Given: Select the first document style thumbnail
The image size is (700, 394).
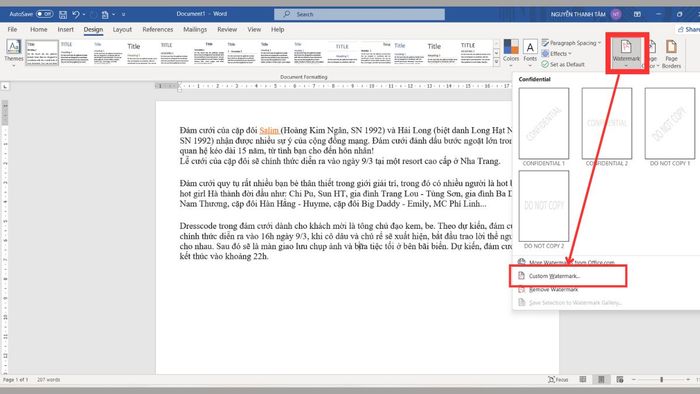Looking at the screenshot, I should (42, 53).
